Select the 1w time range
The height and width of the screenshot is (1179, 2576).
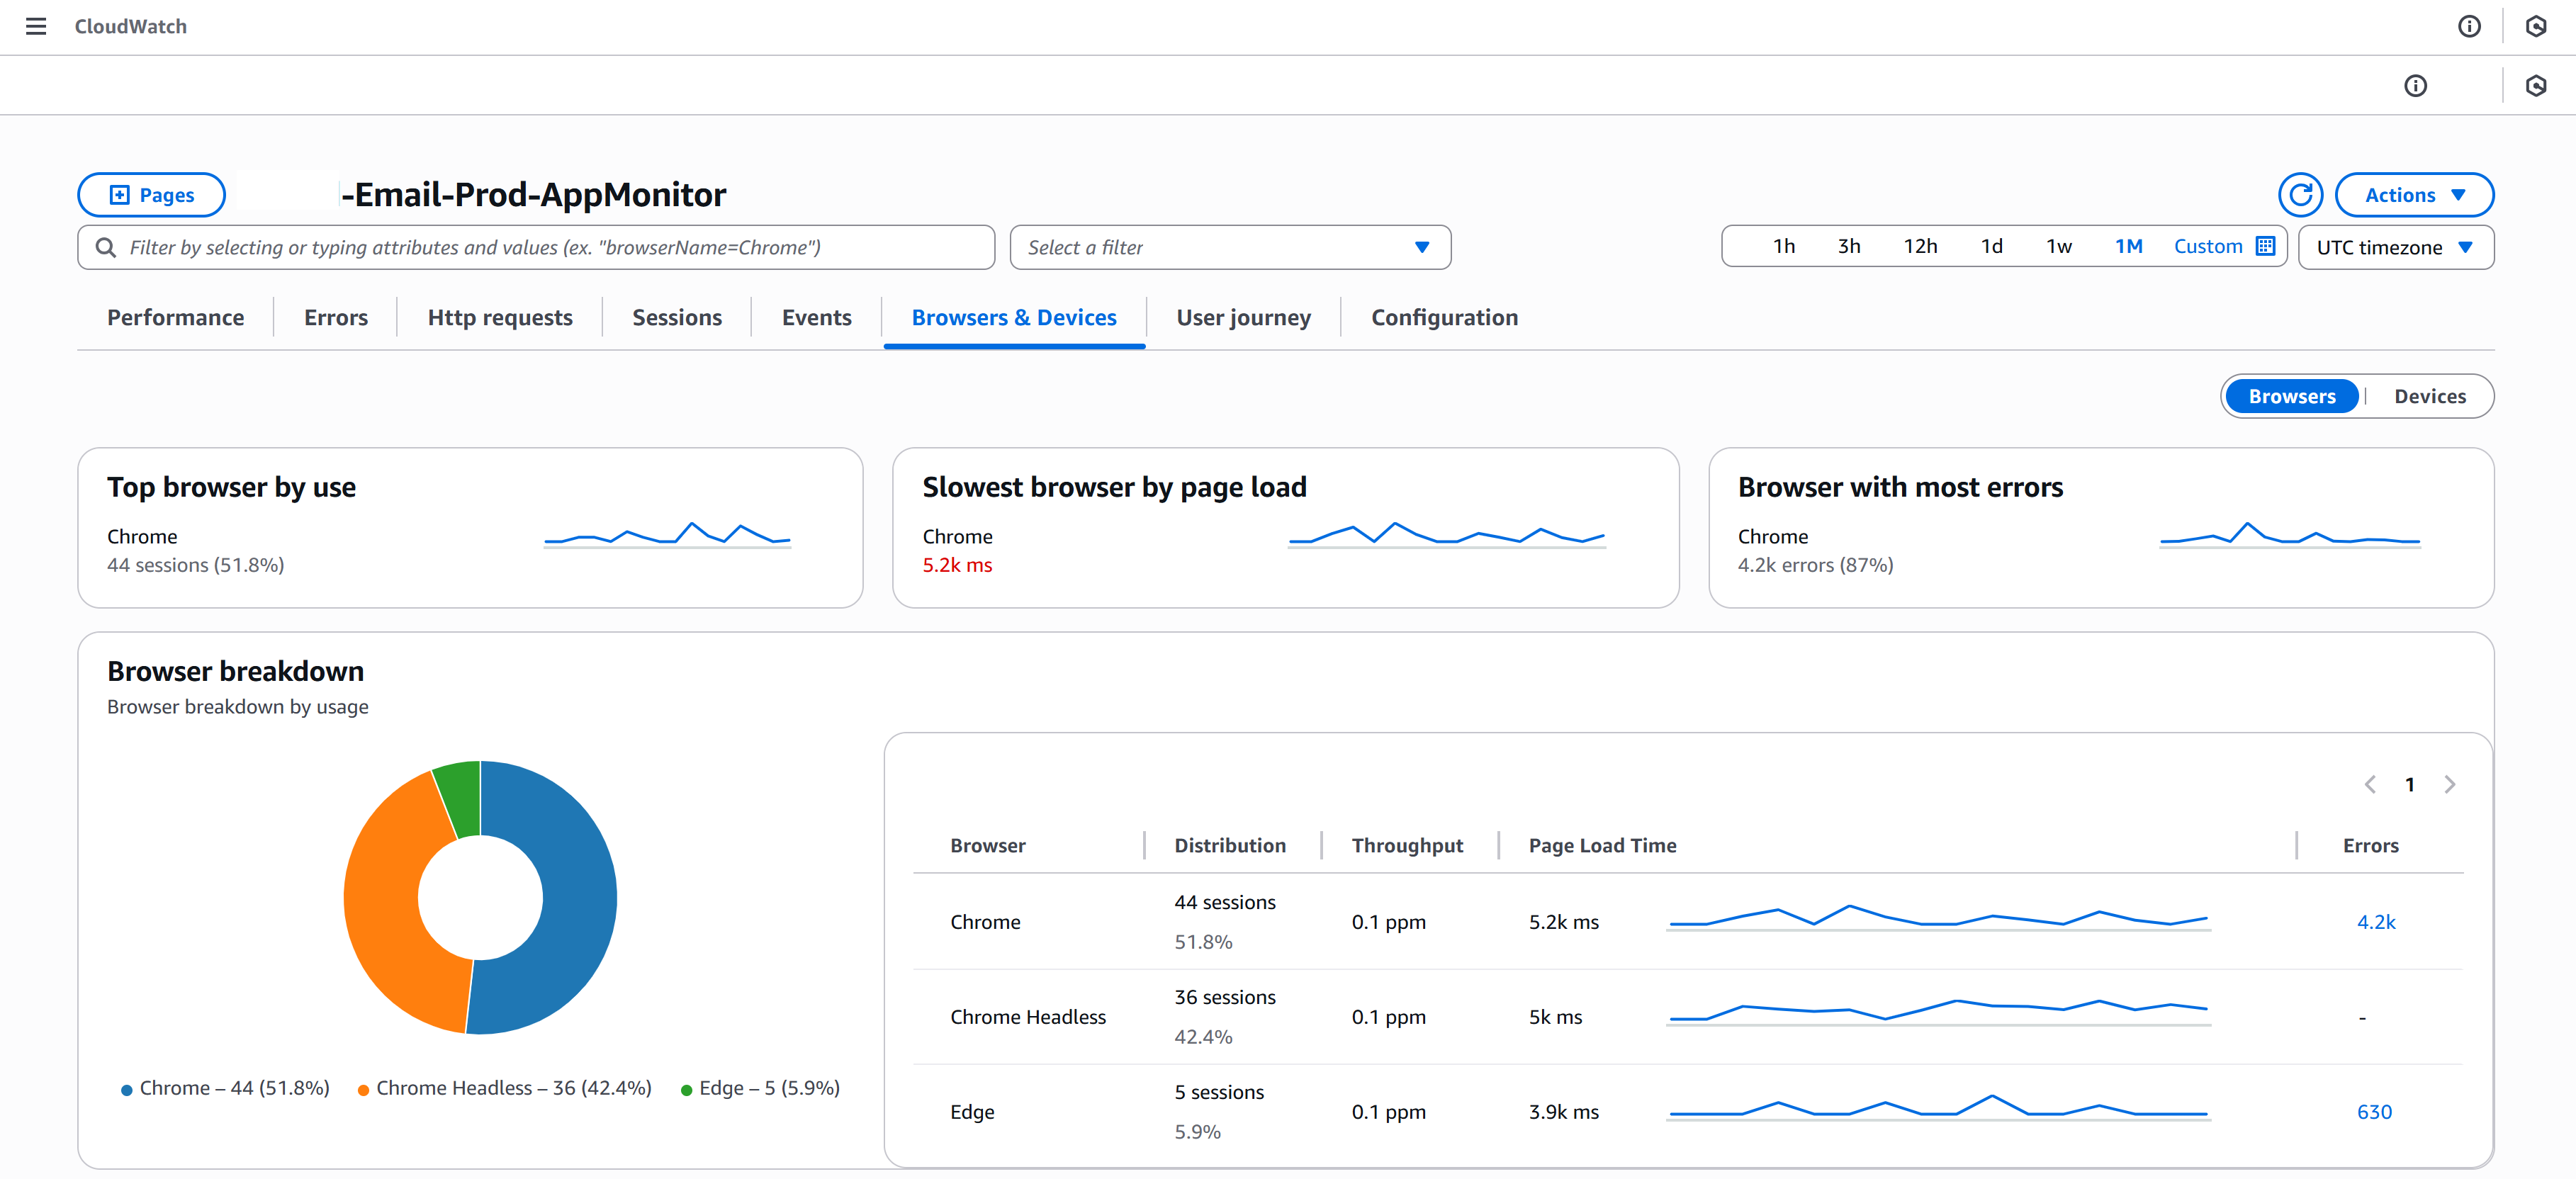2059,246
